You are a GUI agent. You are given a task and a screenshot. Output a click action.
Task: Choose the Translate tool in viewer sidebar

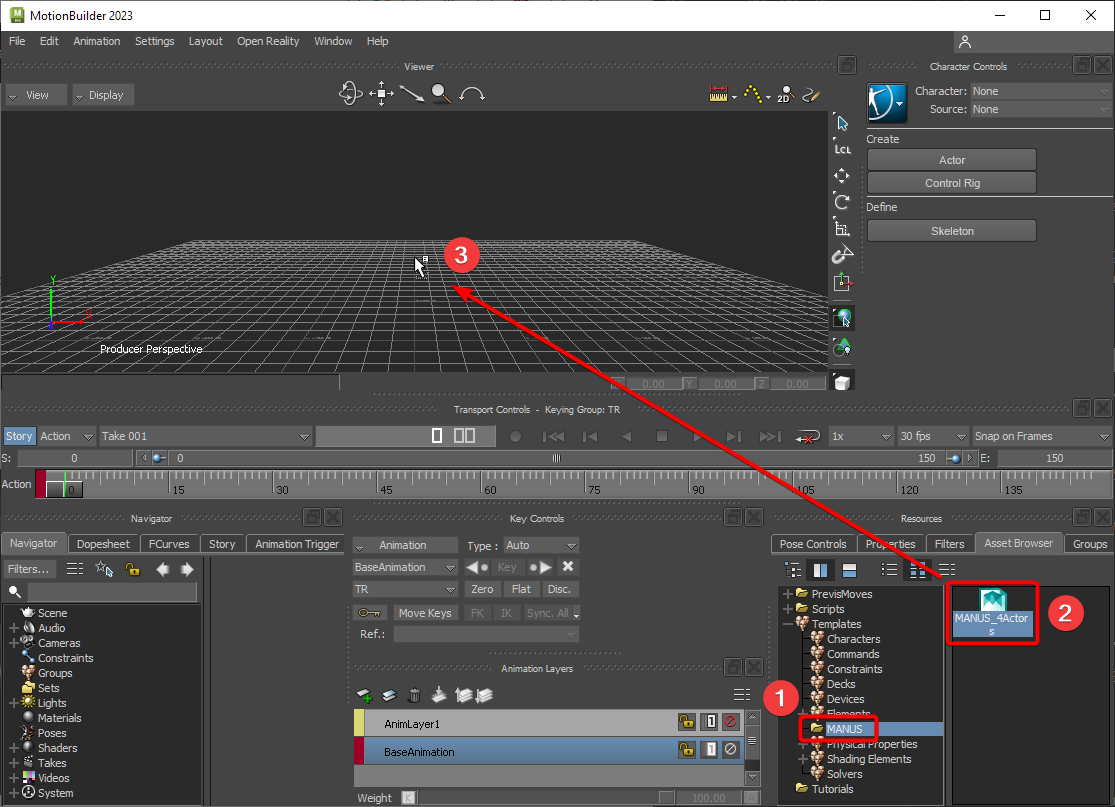(x=842, y=176)
